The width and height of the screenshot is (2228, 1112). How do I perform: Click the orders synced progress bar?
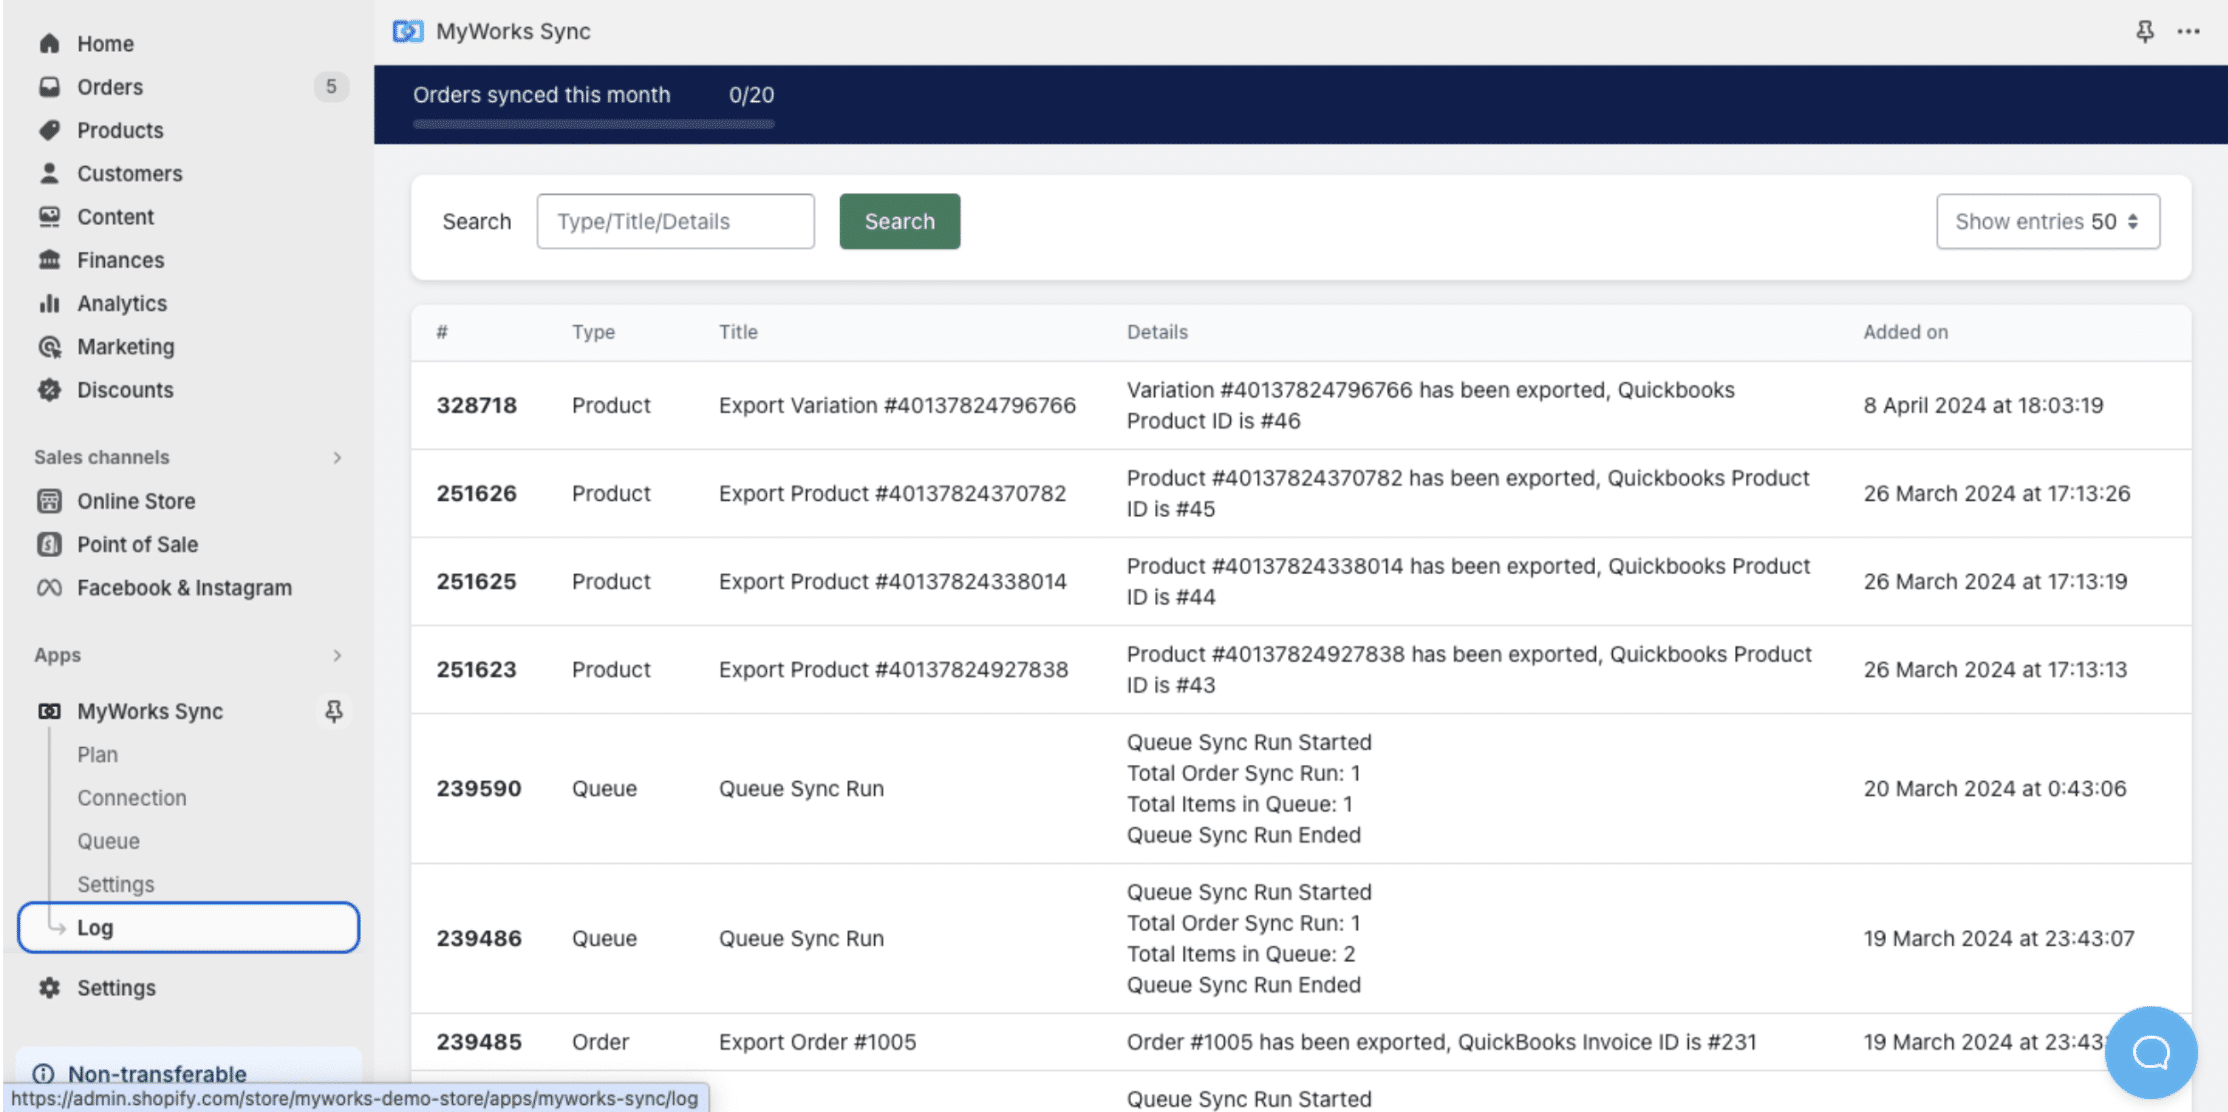594,124
